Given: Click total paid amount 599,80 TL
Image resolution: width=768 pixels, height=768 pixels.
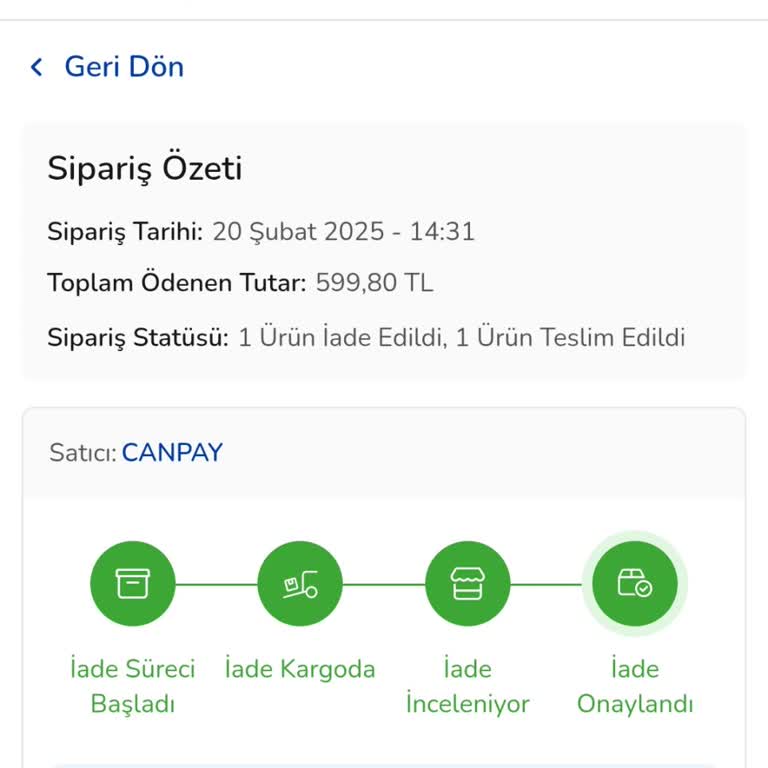Looking at the screenshot, I should tap(375, 283).
